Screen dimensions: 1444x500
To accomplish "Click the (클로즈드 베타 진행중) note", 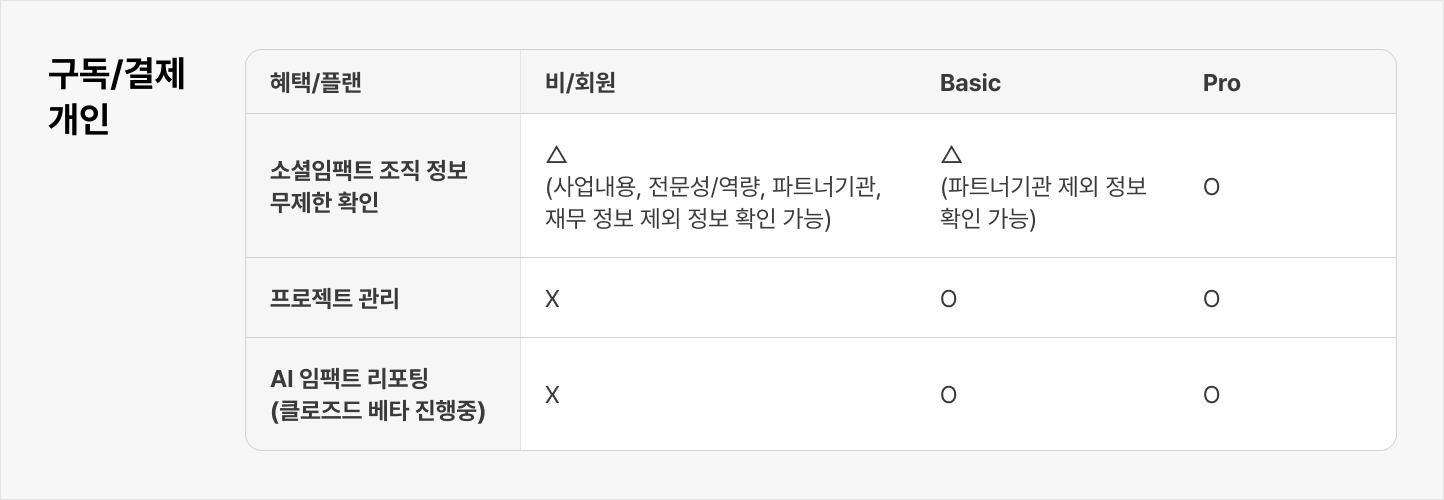I will (x=378, y=411).
